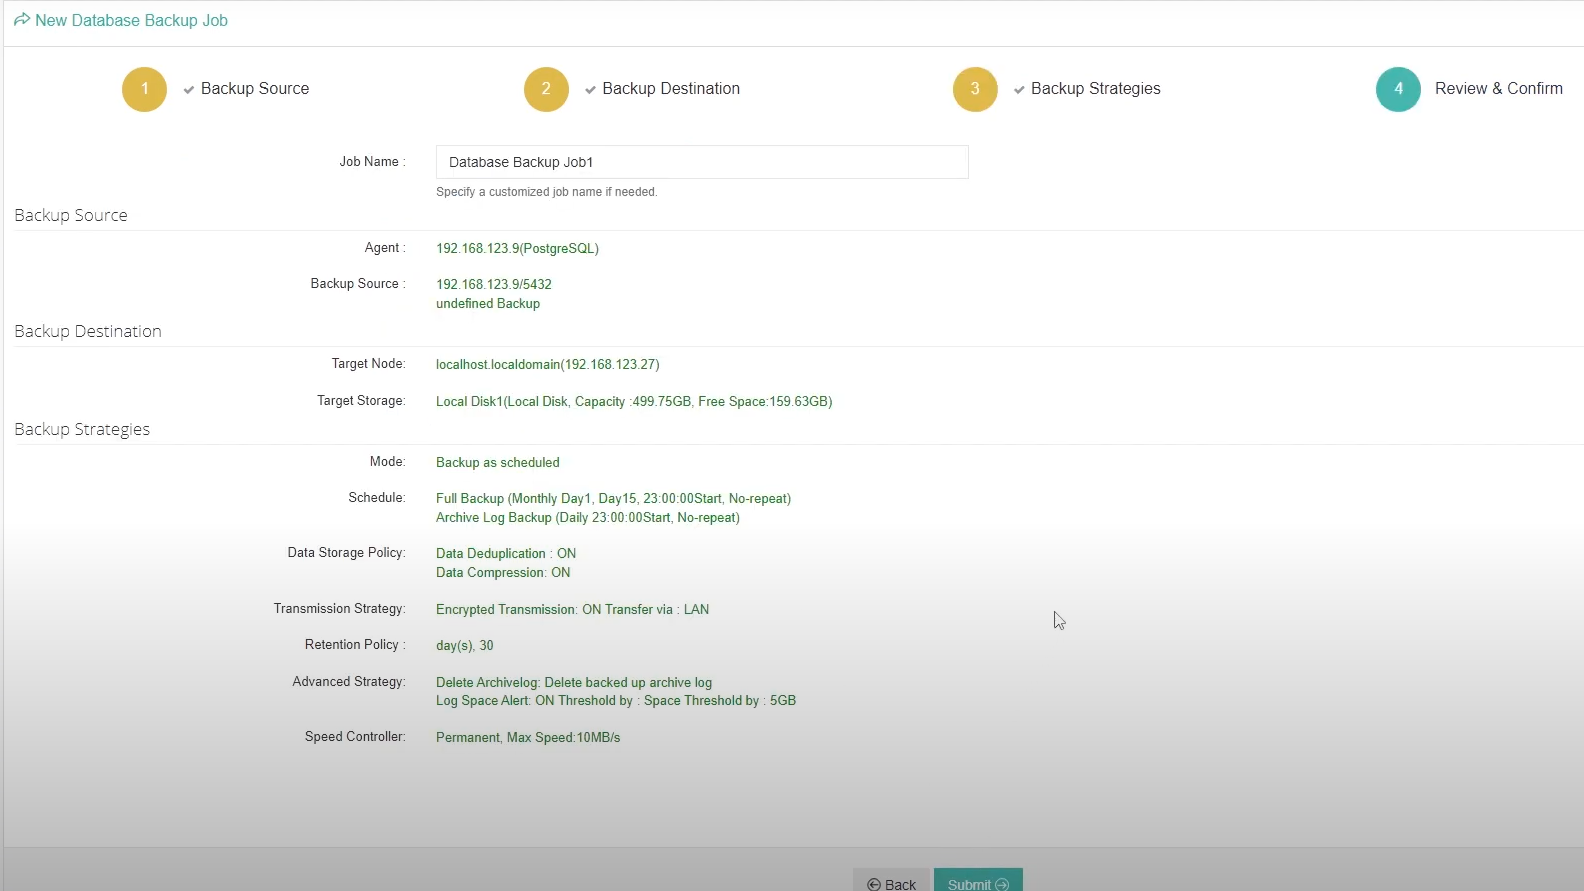
Task: Go to the Backup Destination step
Action: click(x=671, y=89)
